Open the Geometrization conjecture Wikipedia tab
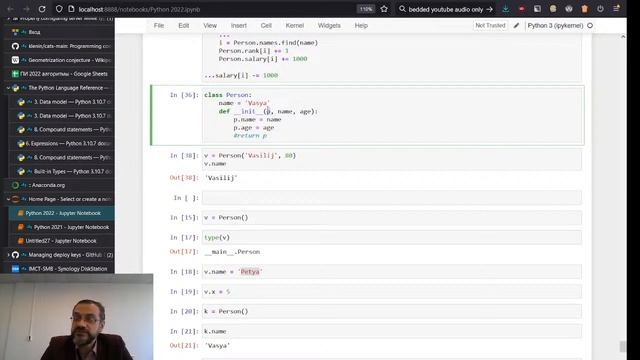640x360 pixels. click(x=60, y=60)
